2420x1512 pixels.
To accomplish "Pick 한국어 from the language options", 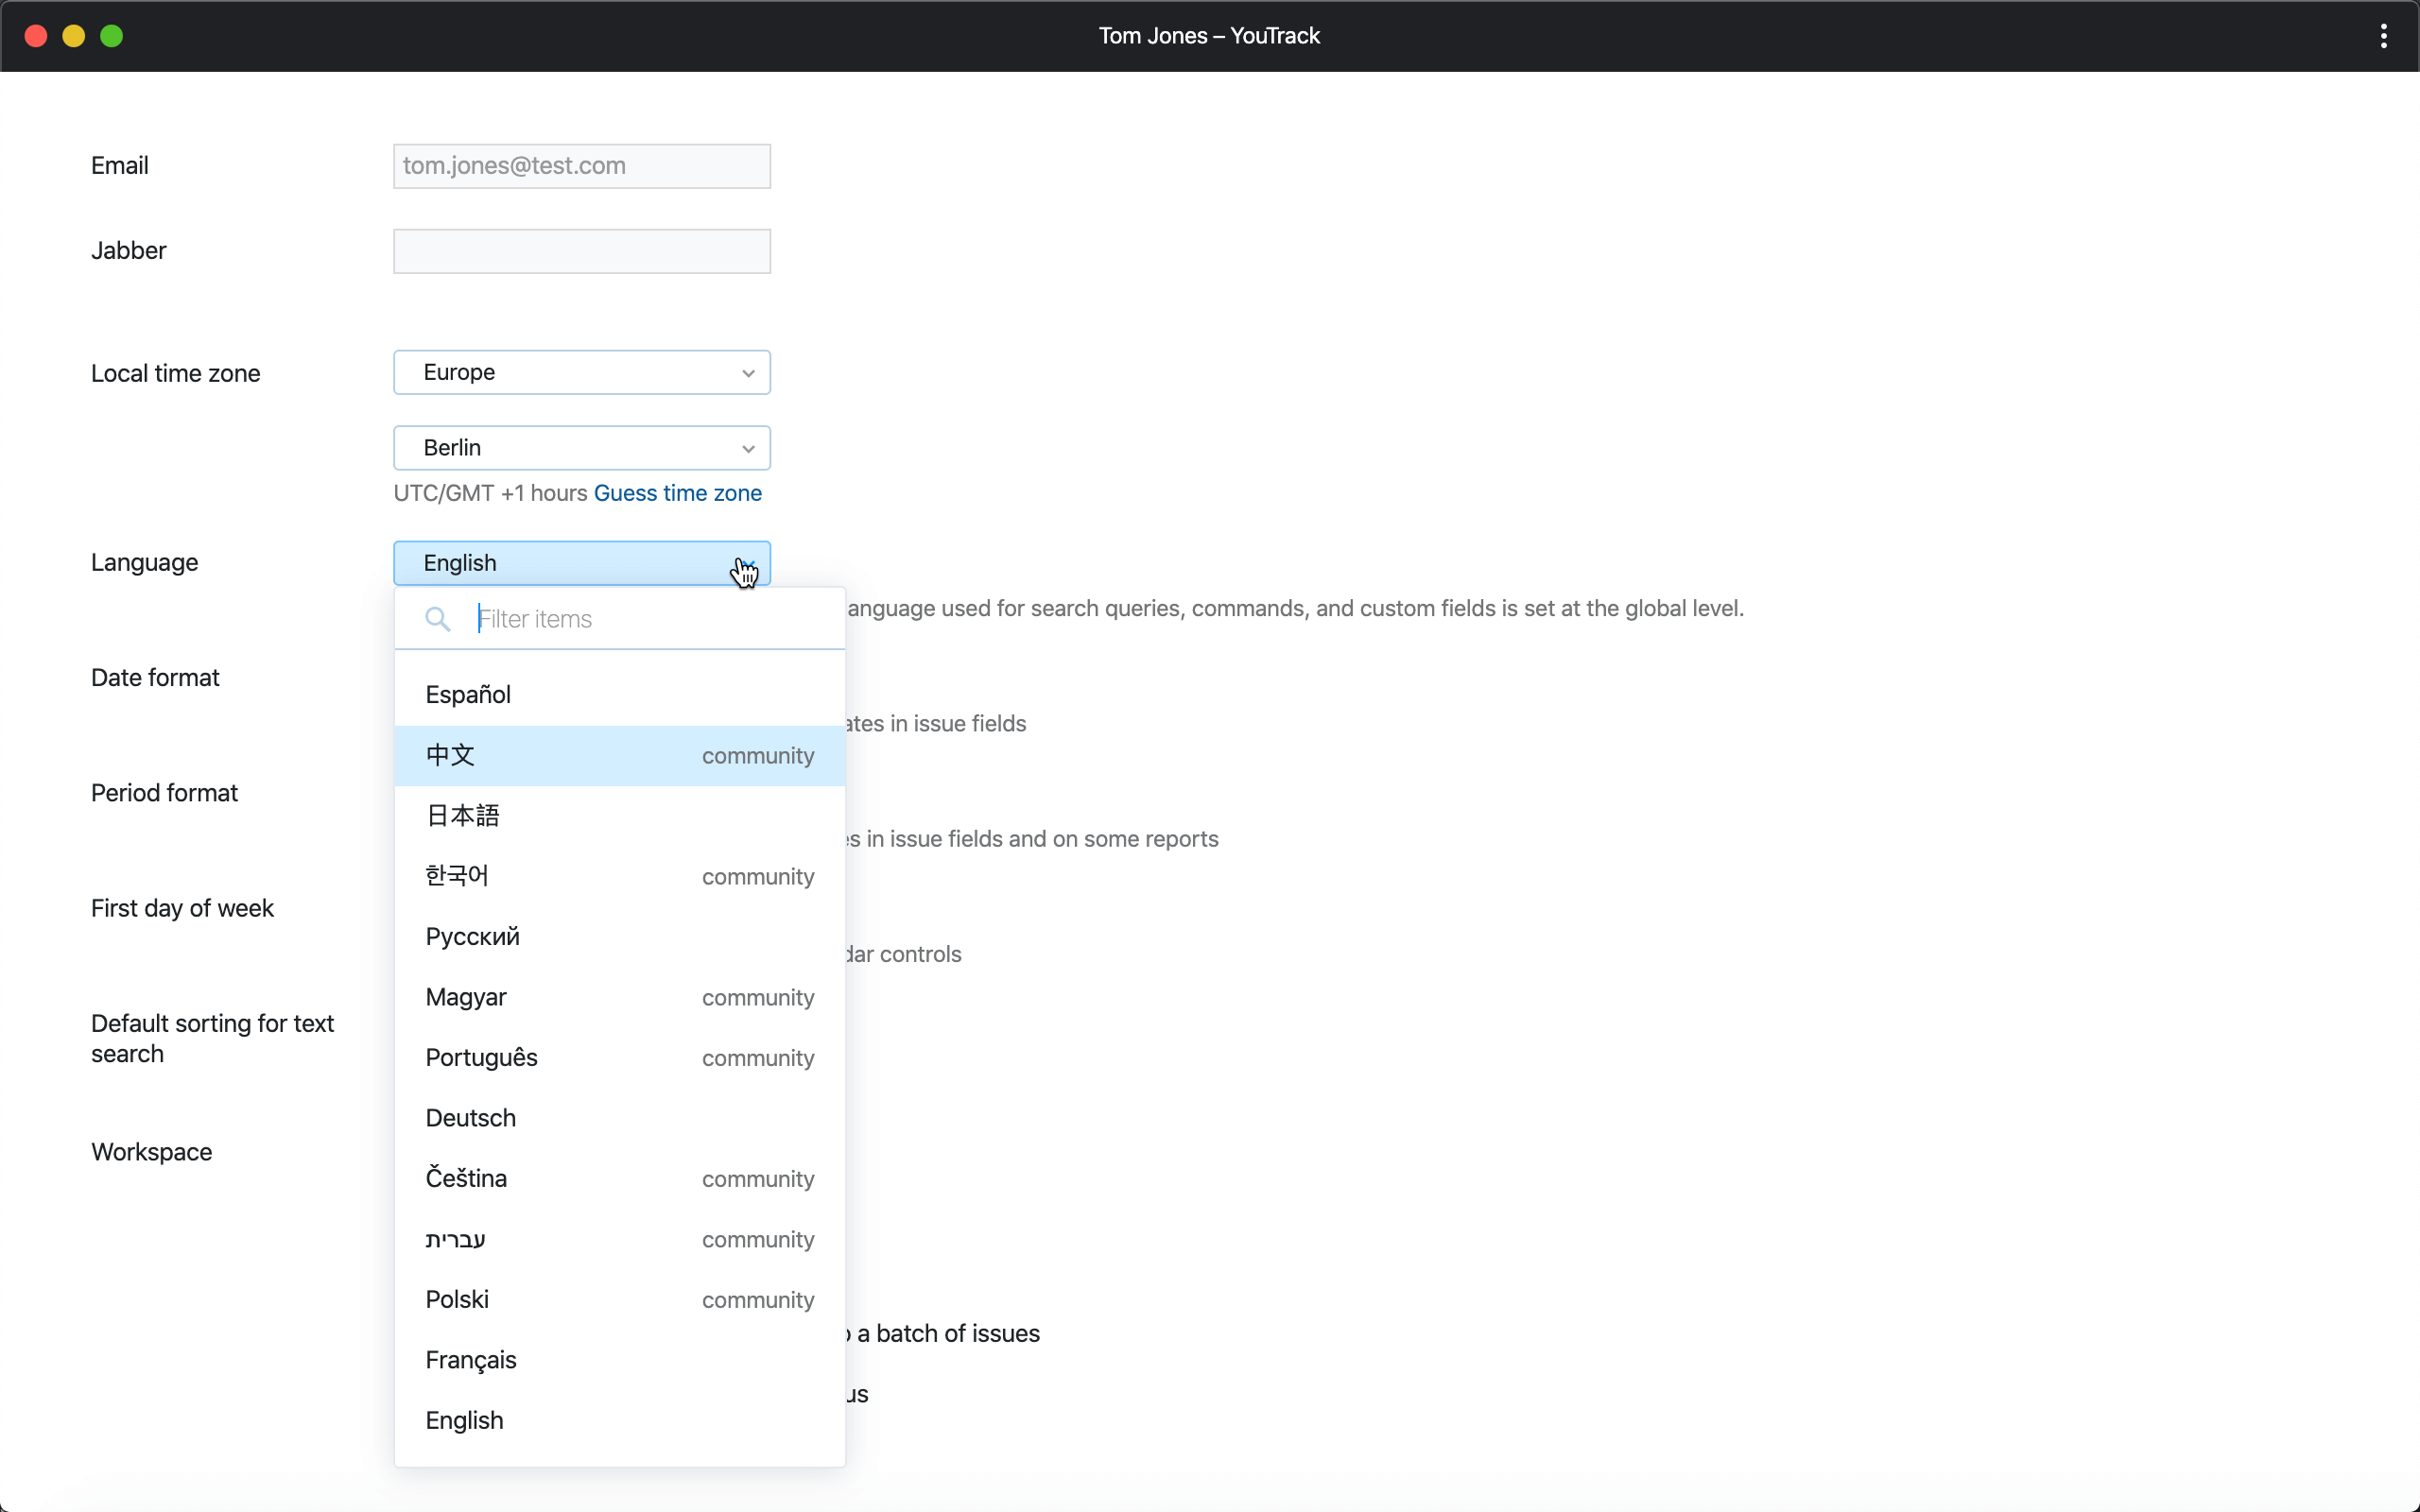I will click(457, 876).
